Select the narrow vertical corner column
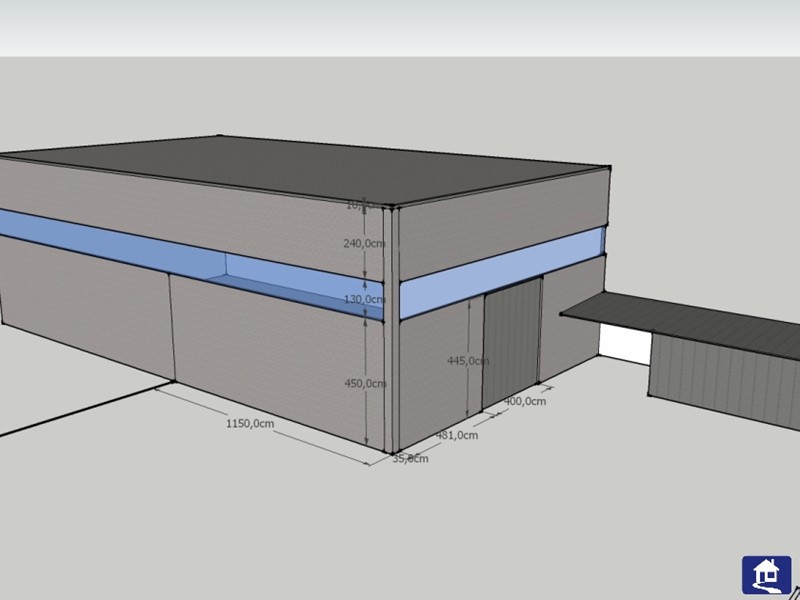This screenshot has height=600, width=800. [x=395, y=330]
